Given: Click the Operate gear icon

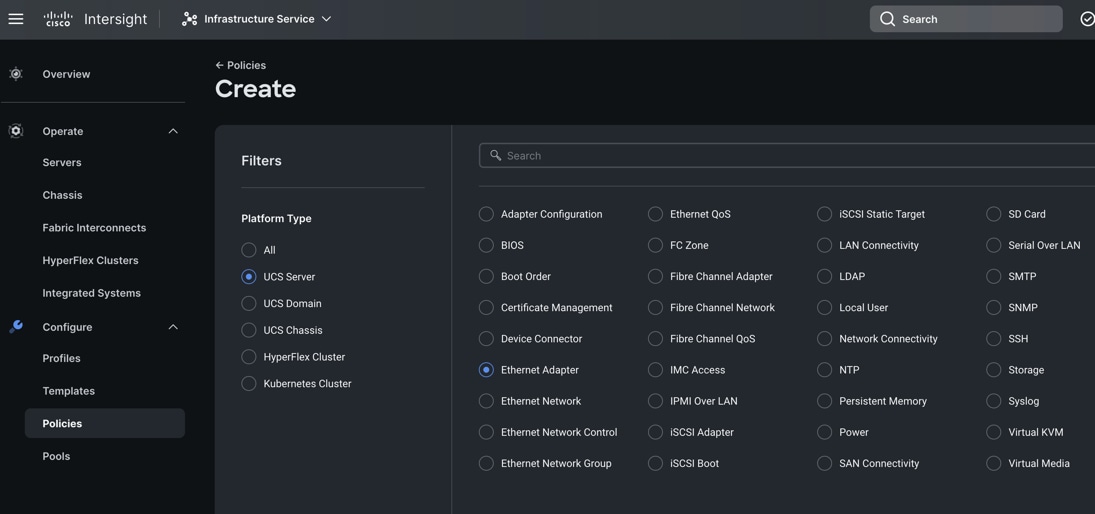Looking at the screenshot, I should (x=16, y=131).
